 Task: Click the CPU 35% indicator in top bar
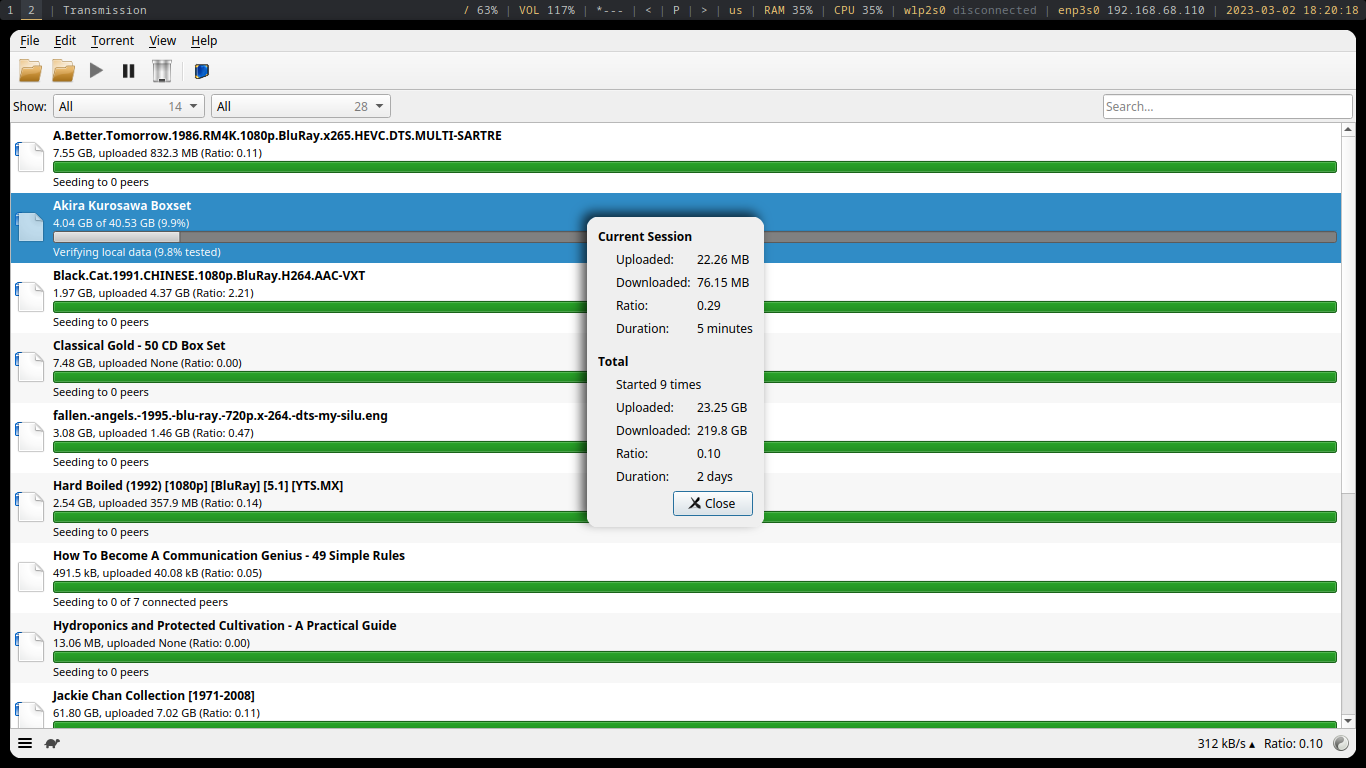click(858, 10)
